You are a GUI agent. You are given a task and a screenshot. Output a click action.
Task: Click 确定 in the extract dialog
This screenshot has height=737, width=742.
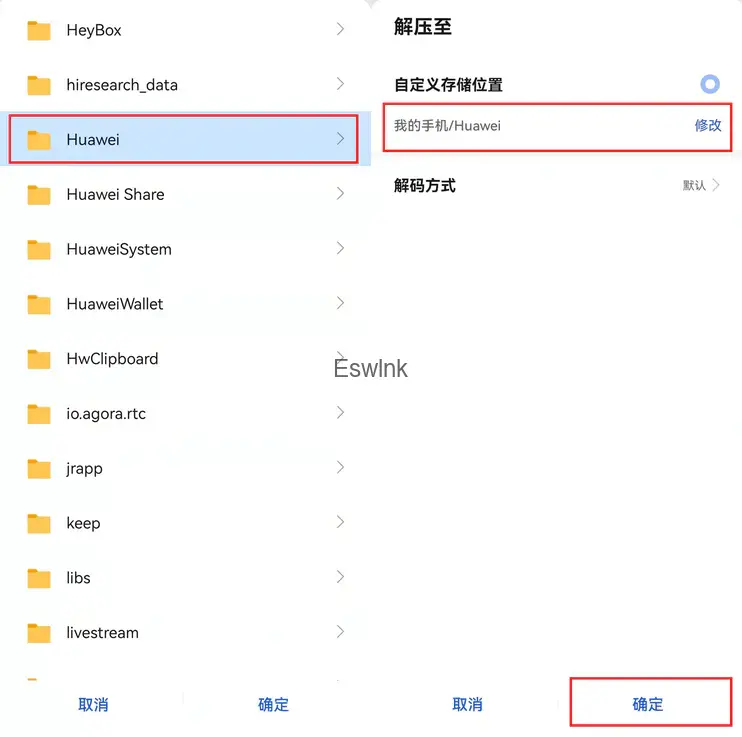point(647,704)
